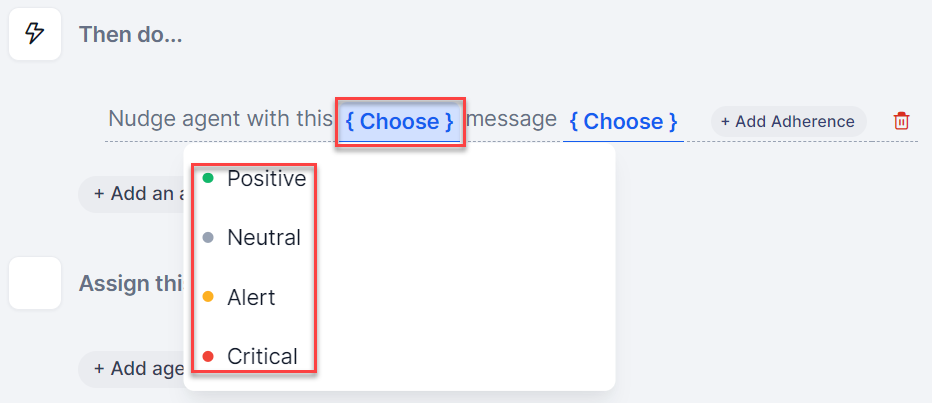932x403 pixels.
Task: Click the 'Then do...' section heading
Action: [131, 34]
